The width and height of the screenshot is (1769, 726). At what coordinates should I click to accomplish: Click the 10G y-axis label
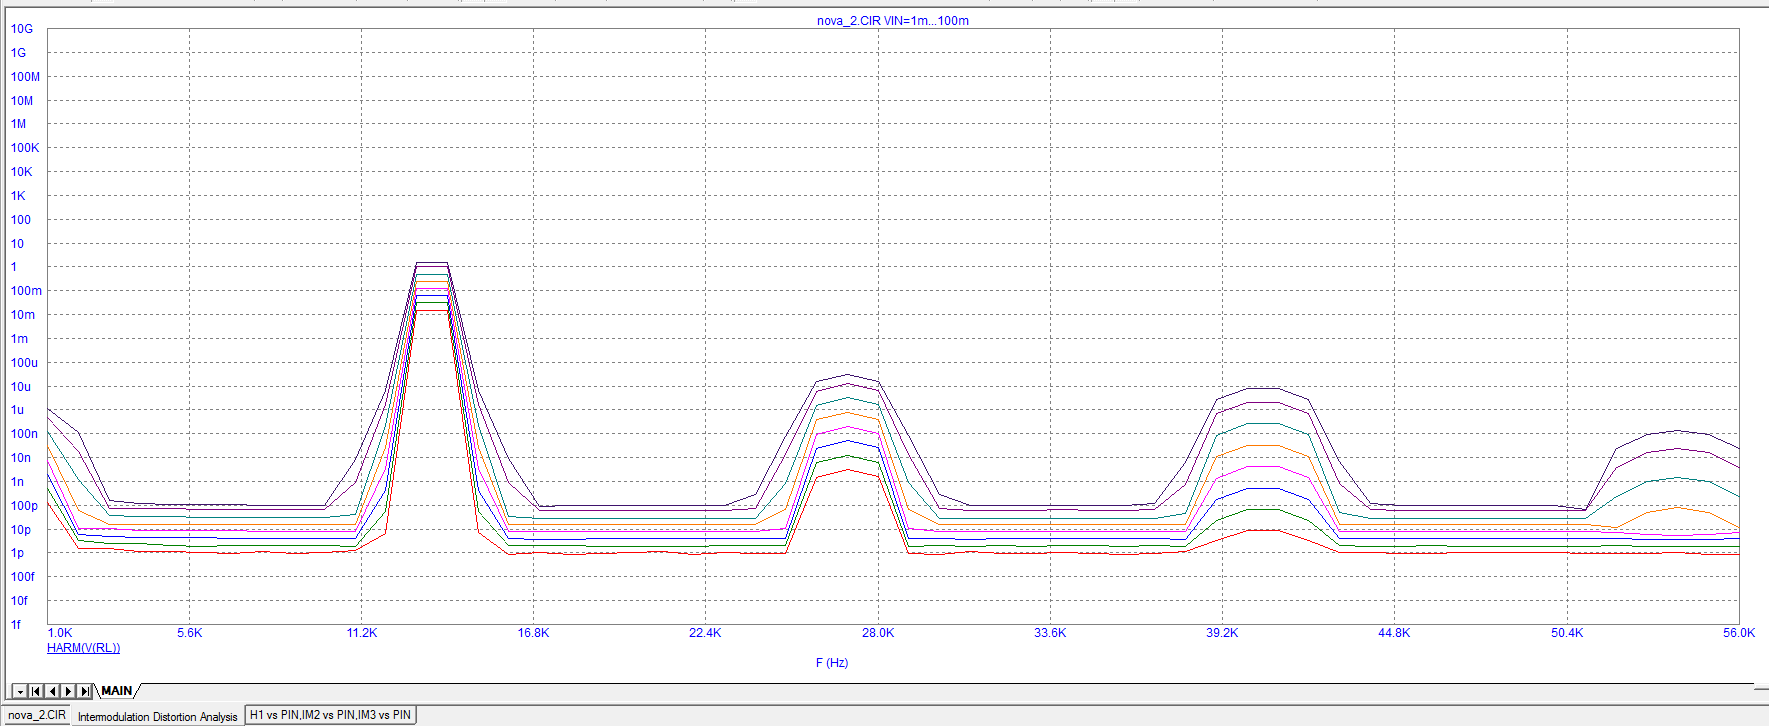(x=22, y=29)
